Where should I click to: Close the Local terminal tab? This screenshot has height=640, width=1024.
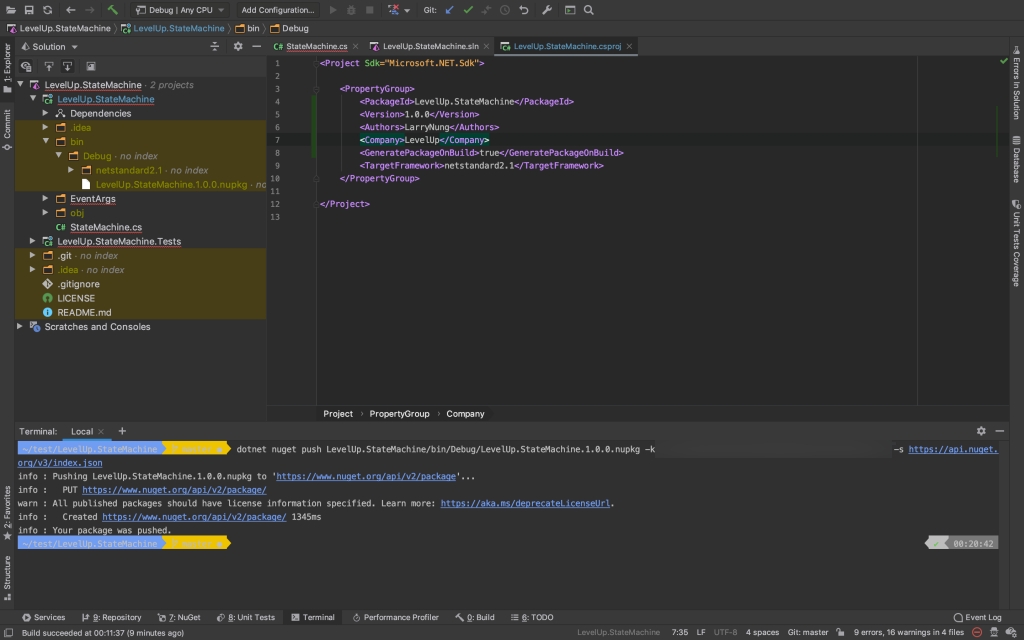click(101, 432)
